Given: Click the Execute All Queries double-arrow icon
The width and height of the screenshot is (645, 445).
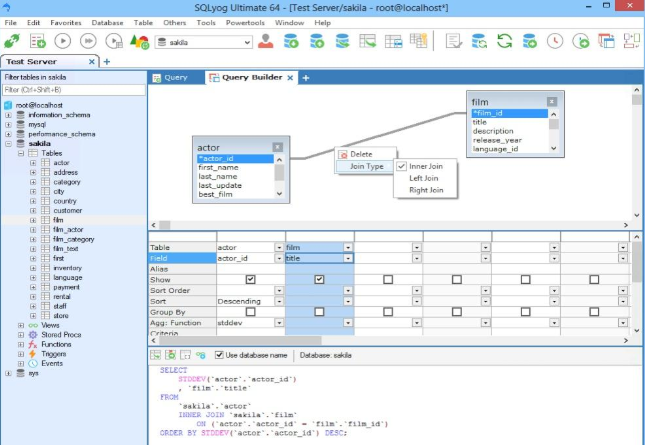Looking at the screenshot, I should 88,41.
